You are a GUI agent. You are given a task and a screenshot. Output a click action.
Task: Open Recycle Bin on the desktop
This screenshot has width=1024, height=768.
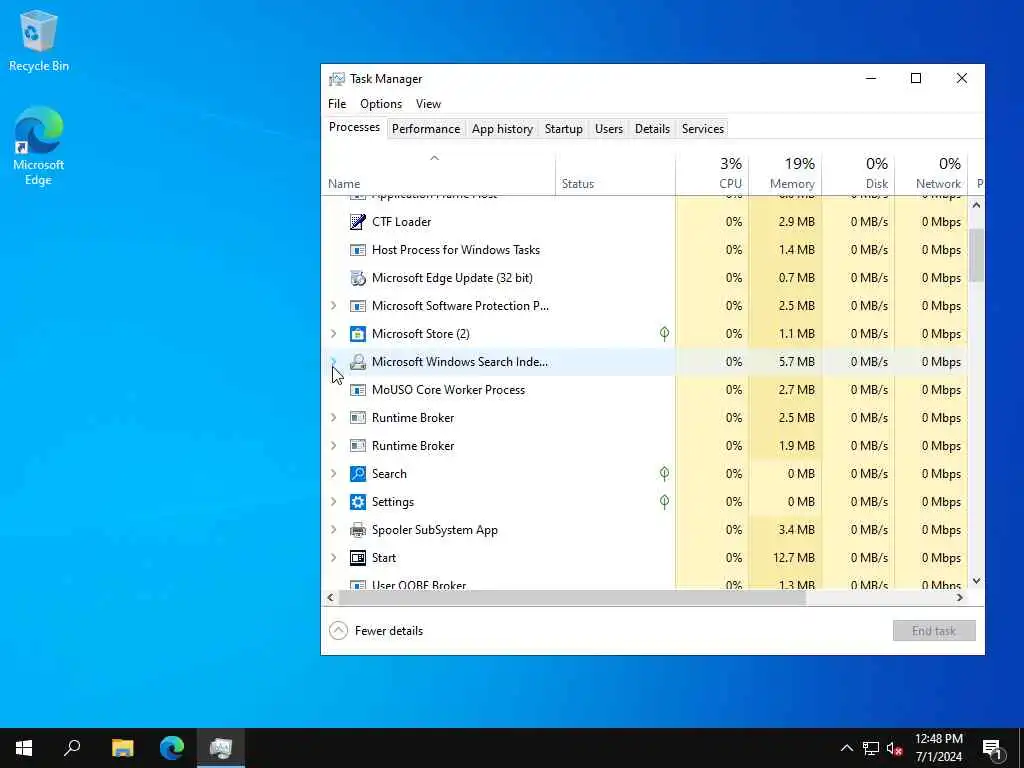(x=39, y=41)
